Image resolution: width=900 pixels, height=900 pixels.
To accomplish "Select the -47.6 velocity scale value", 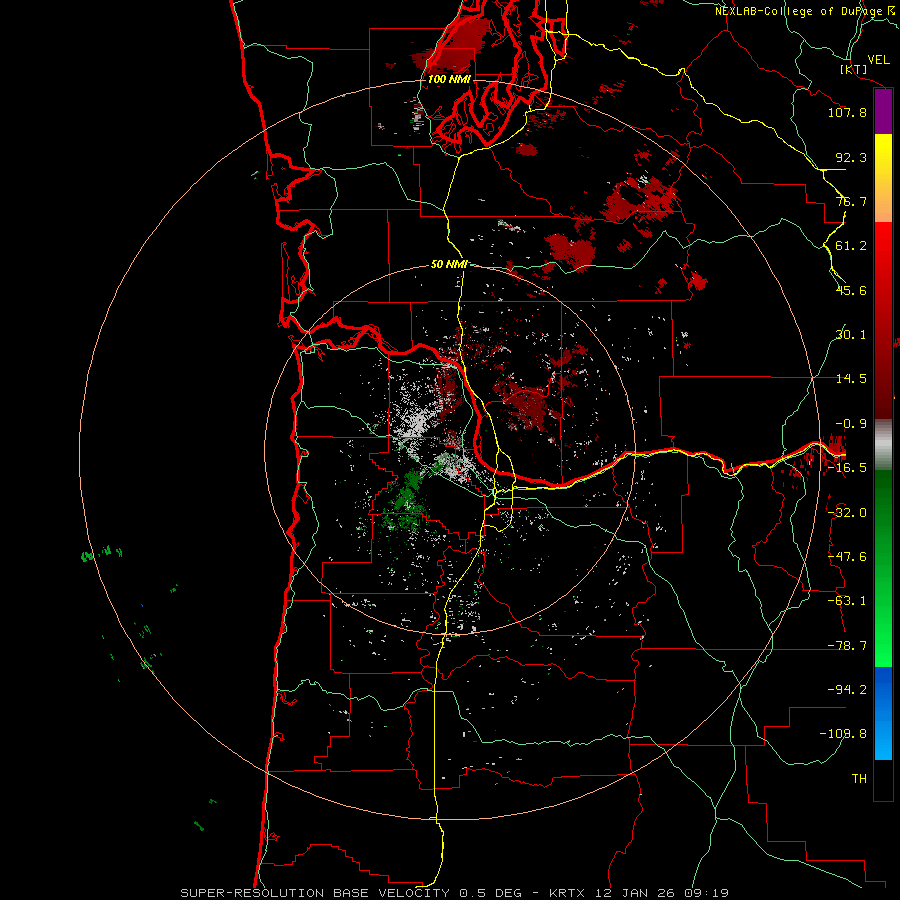I will pyautogui.click(x=847, y=557).
